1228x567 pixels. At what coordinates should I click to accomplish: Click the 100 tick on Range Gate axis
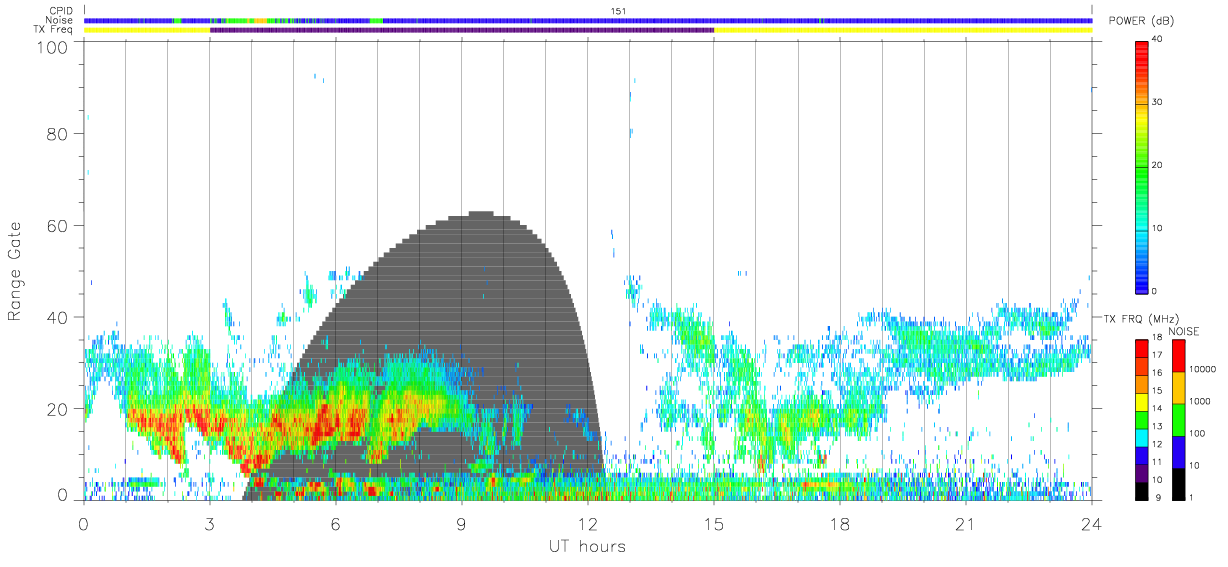(51, 47)
